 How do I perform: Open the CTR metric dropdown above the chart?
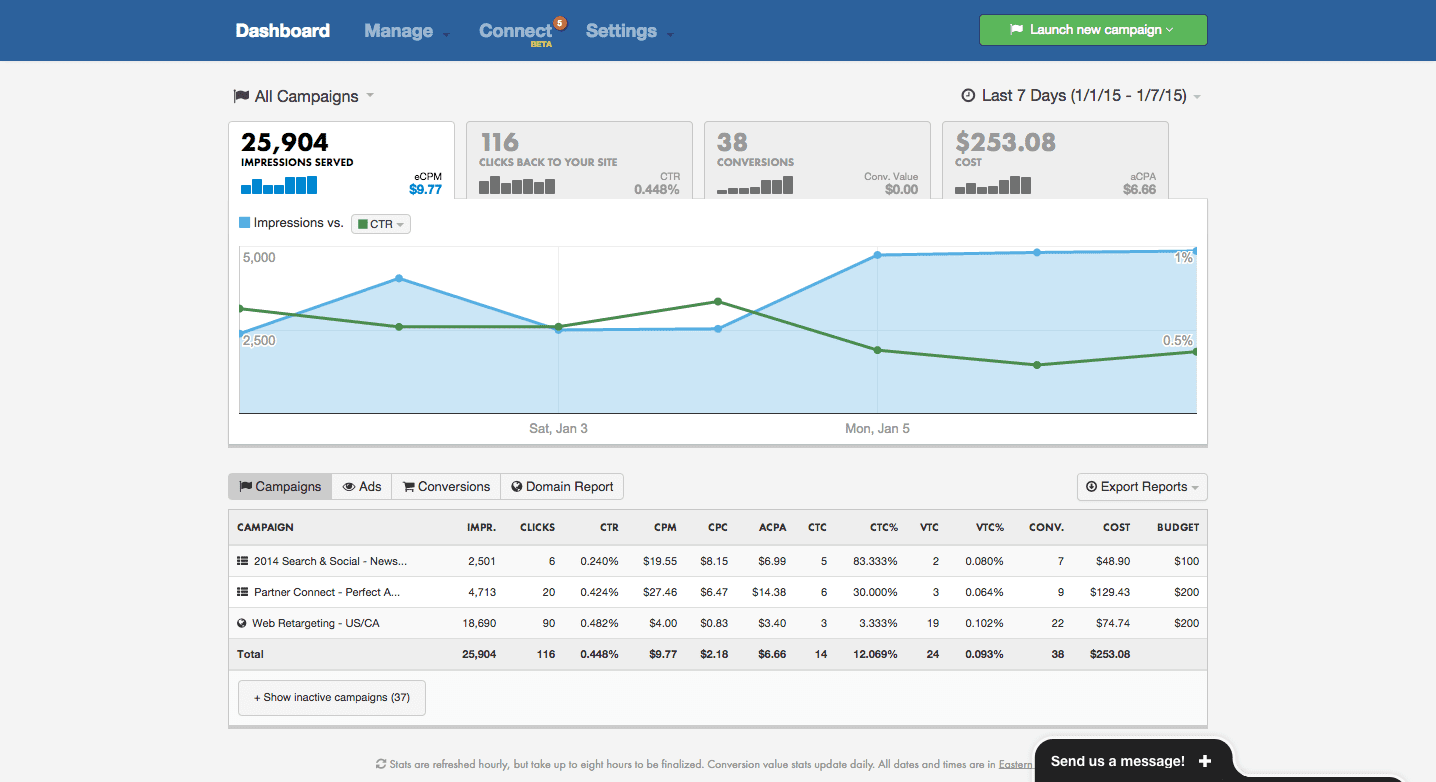pos(380,224)
